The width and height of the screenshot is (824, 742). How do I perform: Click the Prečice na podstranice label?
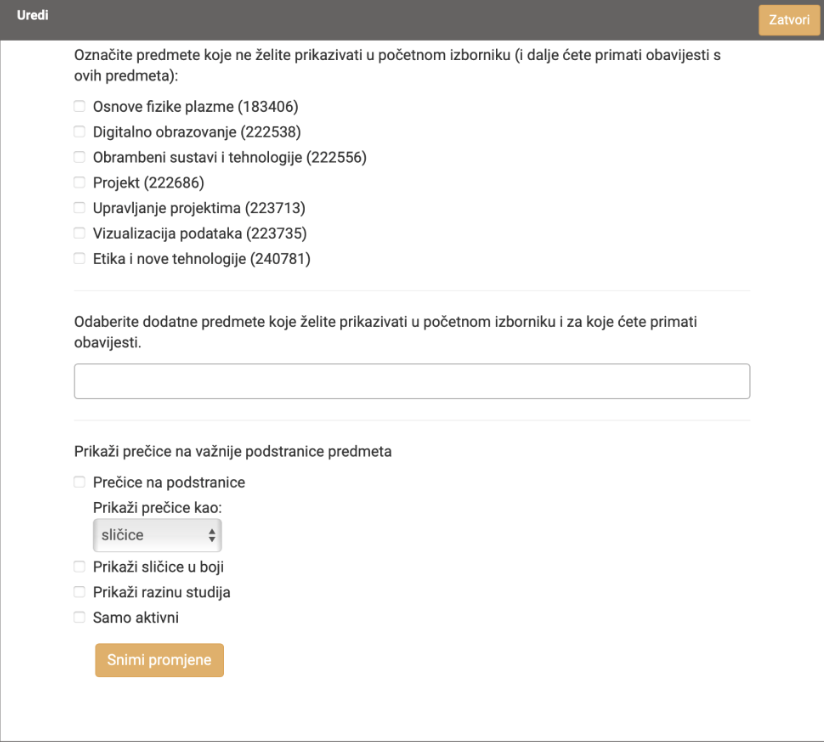point(169,482)
